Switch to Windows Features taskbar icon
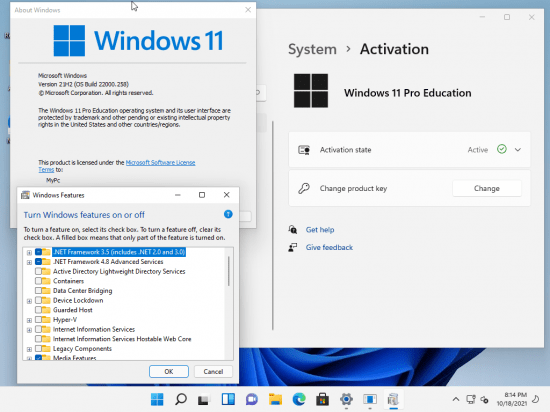The width and height of the screenshot is (550, 412). click(393, 399)
